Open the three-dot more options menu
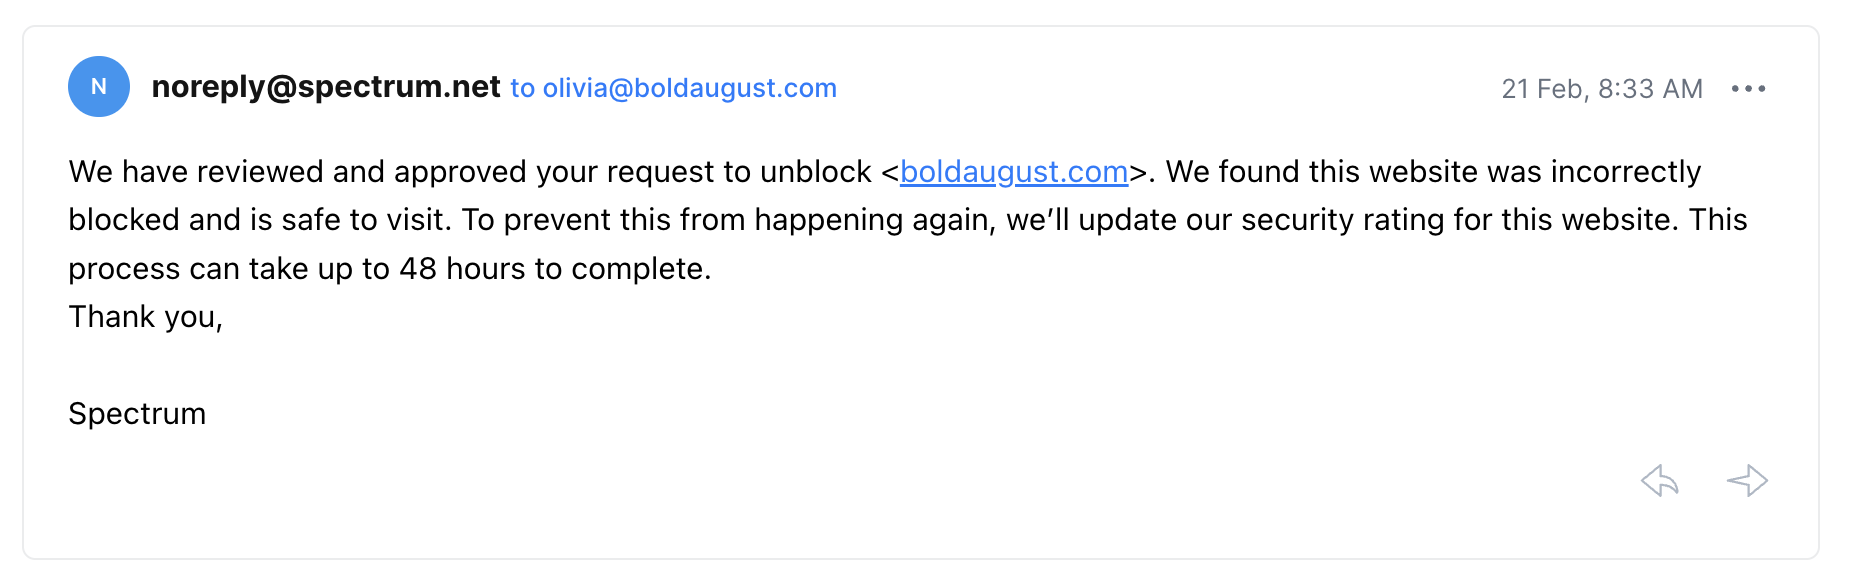The height and width of the screenshot is (588, 1850). pyautogui.click(x=1748, y=89)
